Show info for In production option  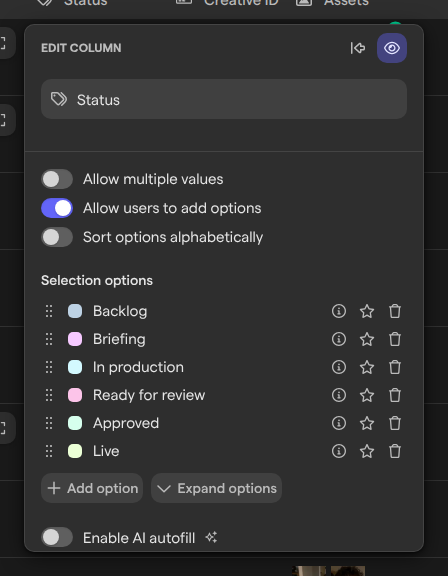point(339,367)
